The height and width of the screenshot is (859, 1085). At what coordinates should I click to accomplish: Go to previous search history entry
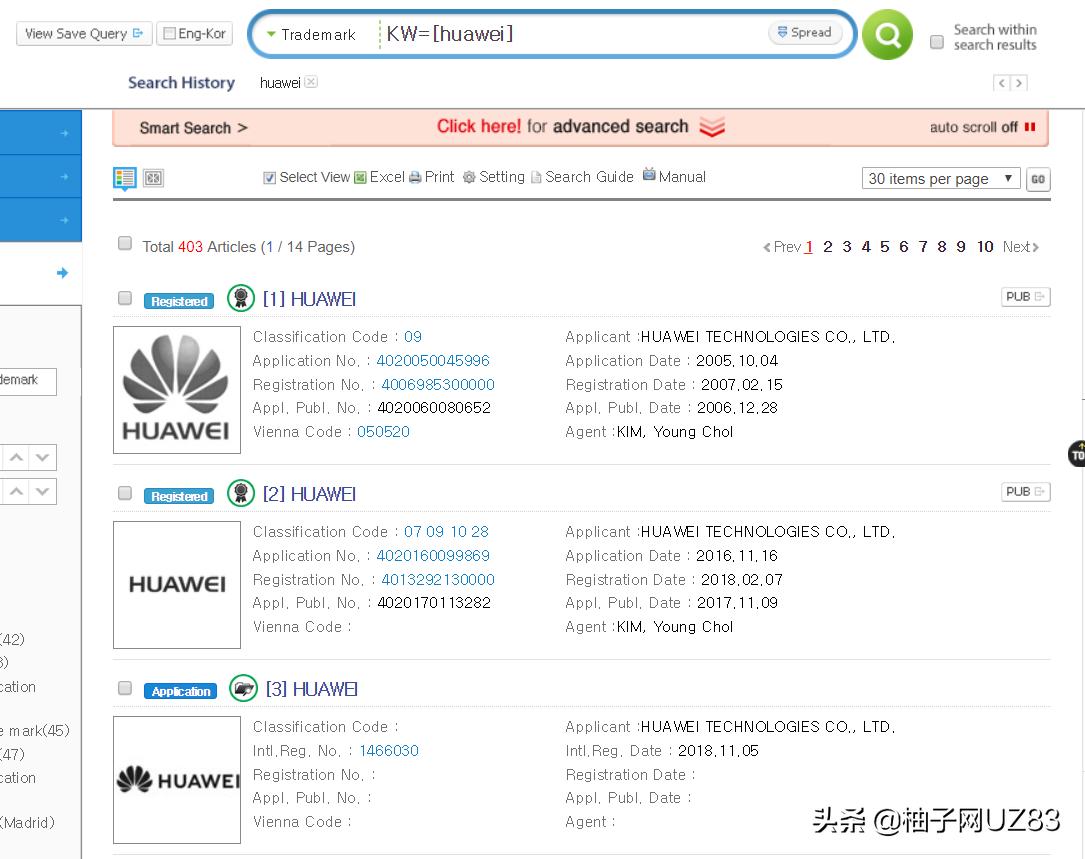1001,83
